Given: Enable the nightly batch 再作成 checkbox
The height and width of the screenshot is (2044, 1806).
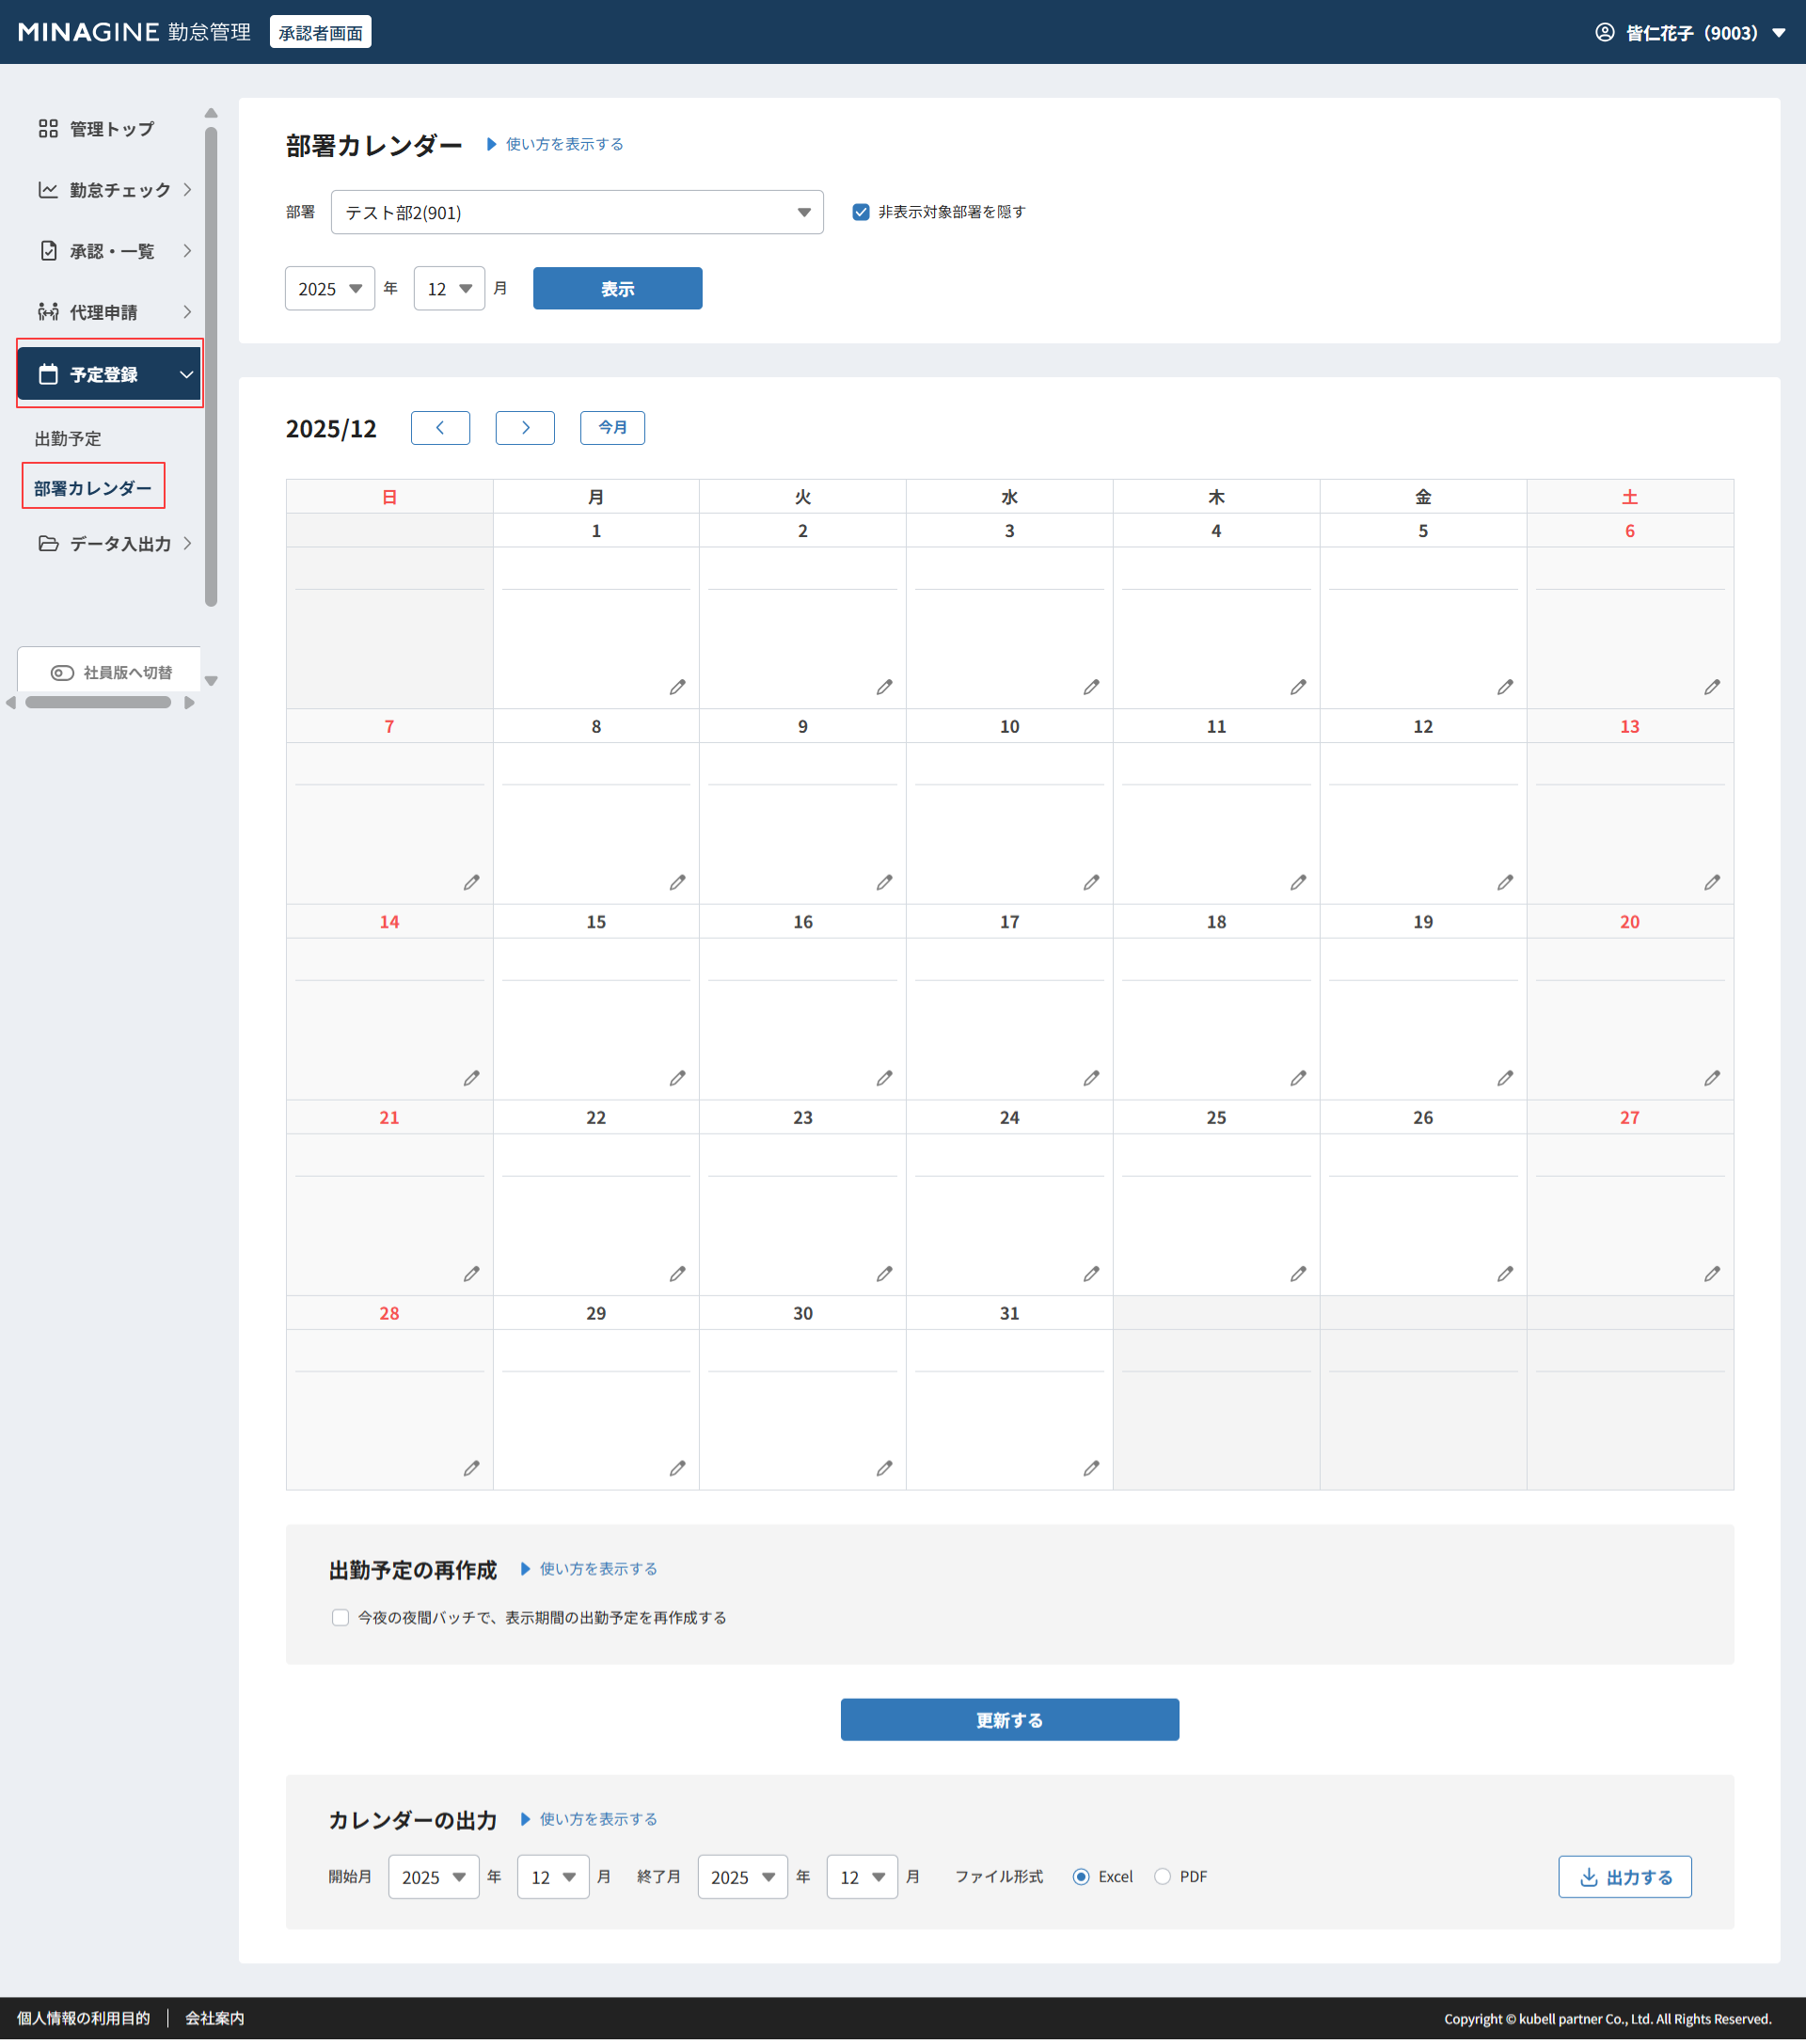Looking at the screenshot, I should tap(340, 1618).
